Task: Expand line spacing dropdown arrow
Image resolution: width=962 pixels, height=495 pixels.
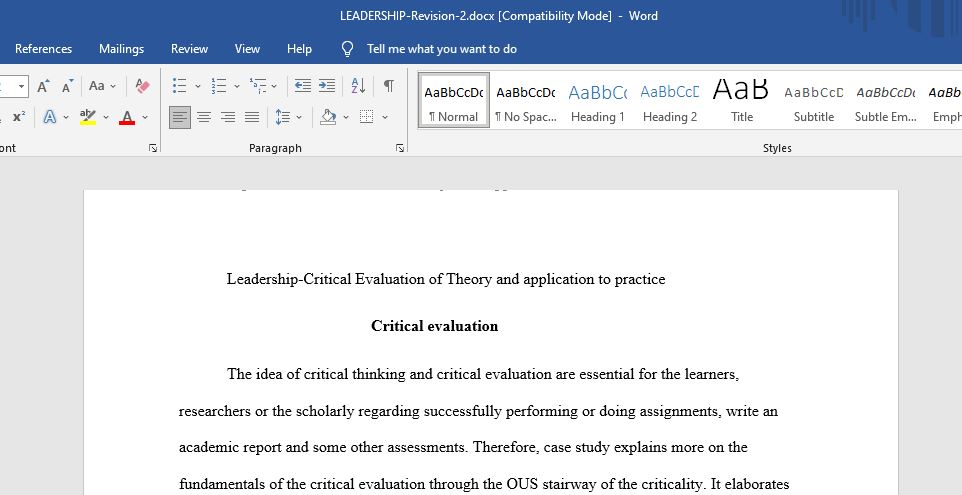Action: click(299, 117)
